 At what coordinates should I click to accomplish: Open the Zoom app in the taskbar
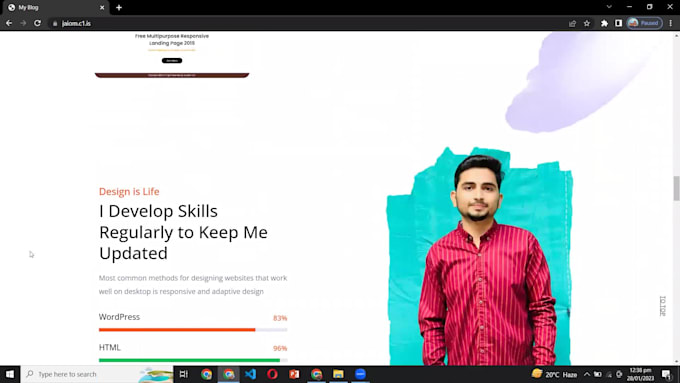coord(360,374)
